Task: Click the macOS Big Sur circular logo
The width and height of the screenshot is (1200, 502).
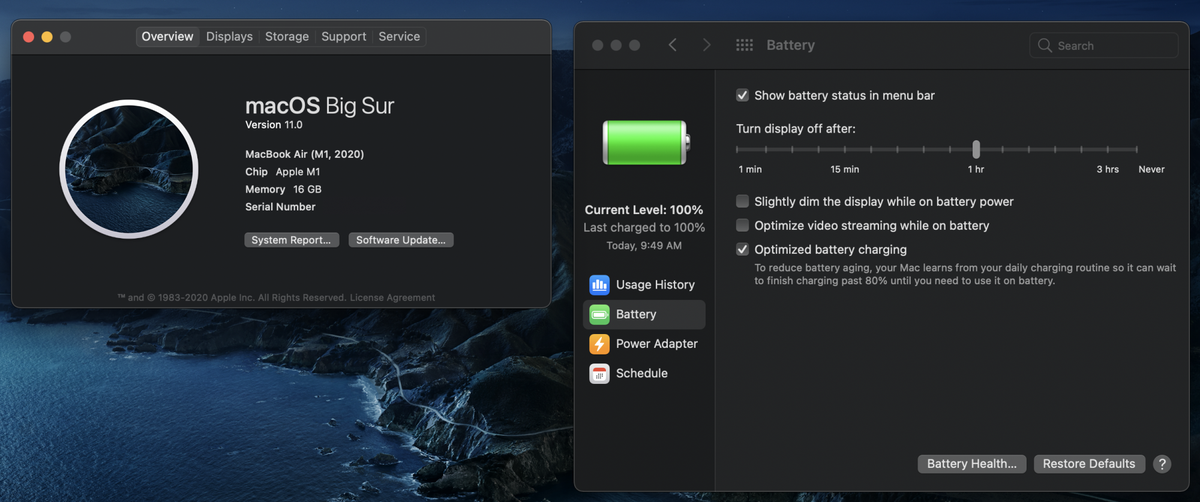Action: coord(128,169)
